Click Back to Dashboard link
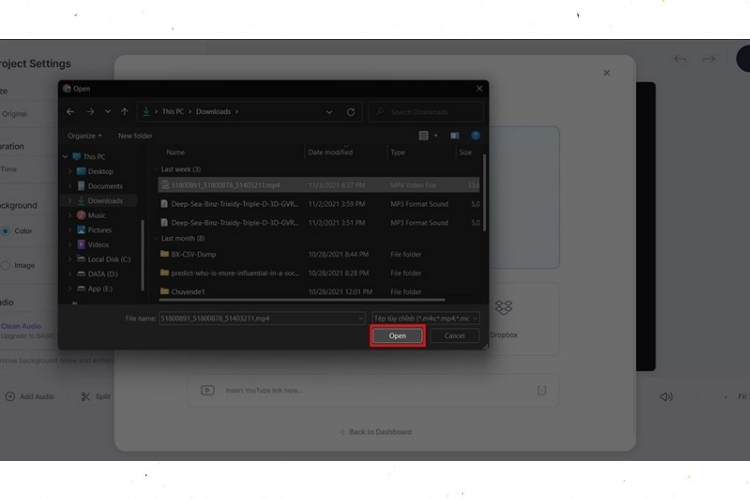This screenshot has height=500, width=750. (x=375, y=432)
